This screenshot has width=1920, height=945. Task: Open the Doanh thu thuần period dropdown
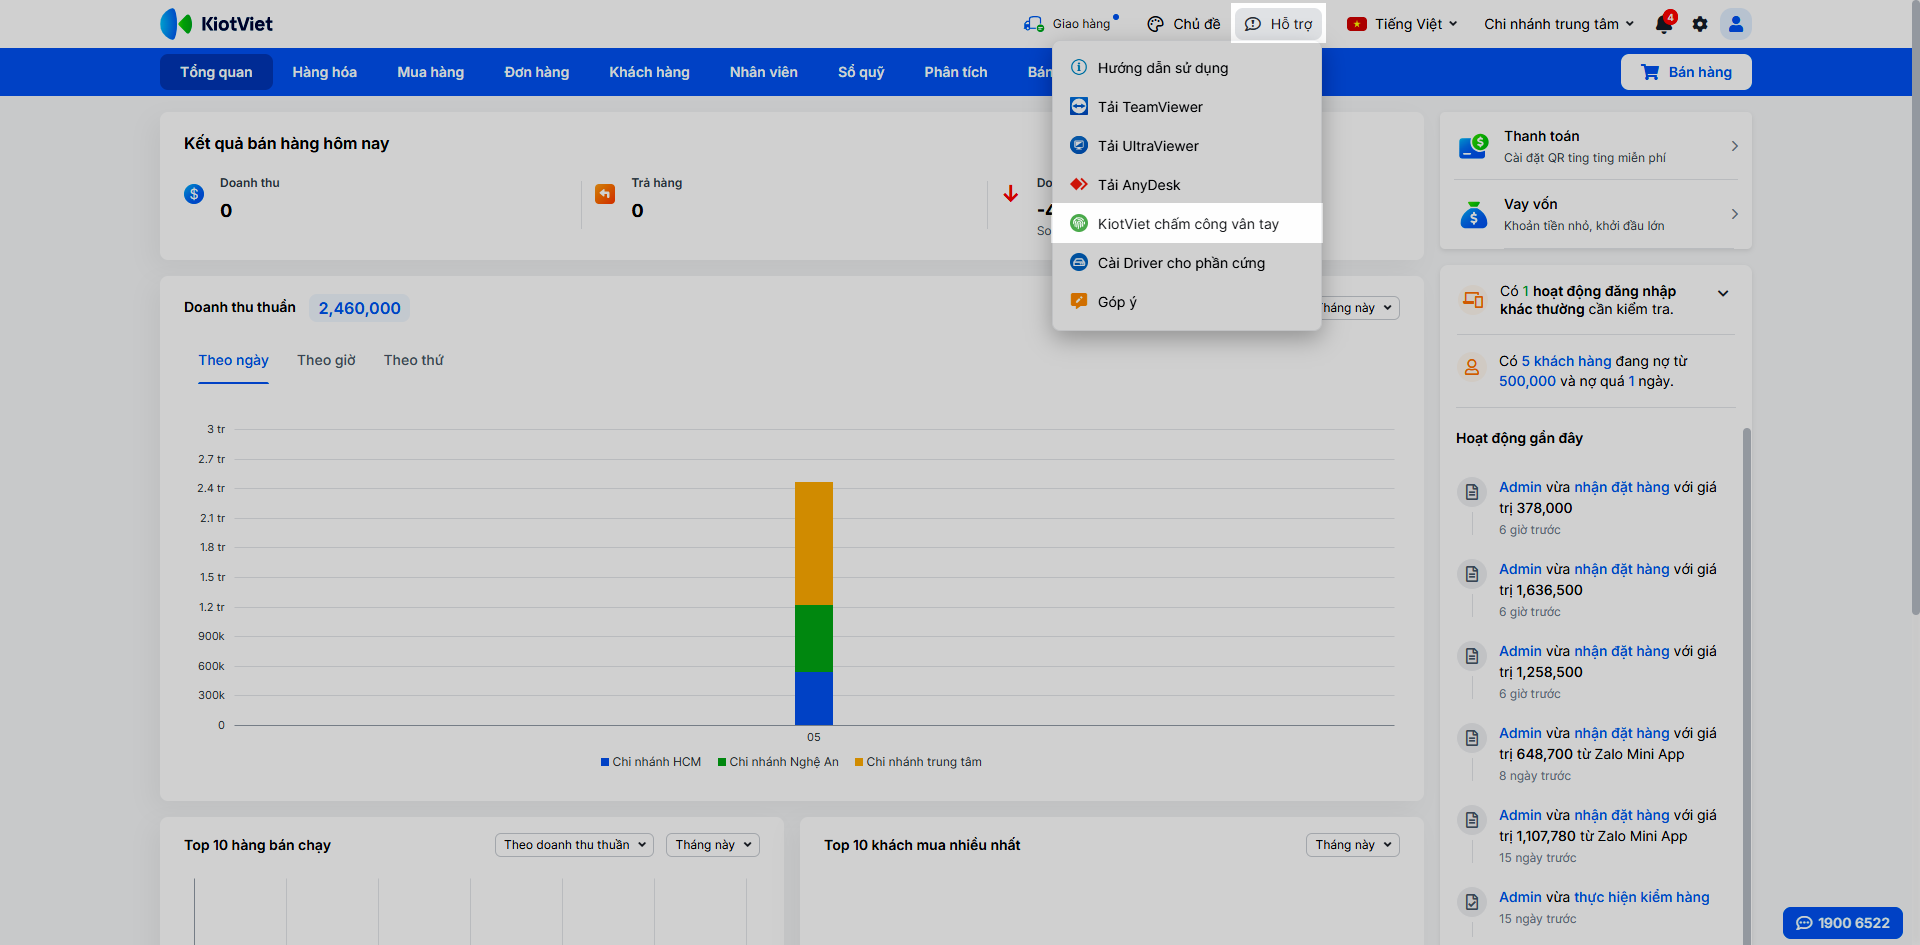(1357, 308)
